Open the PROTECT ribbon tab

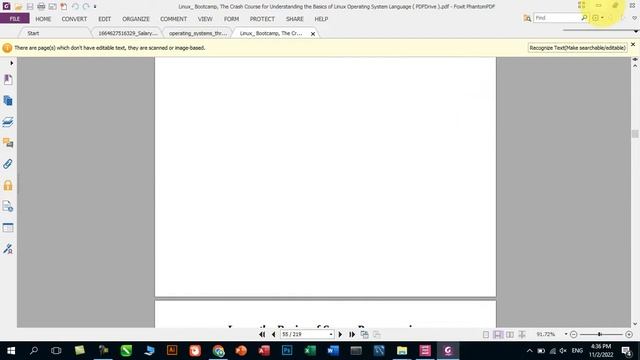pyautogui.click(x=262, y=19)
